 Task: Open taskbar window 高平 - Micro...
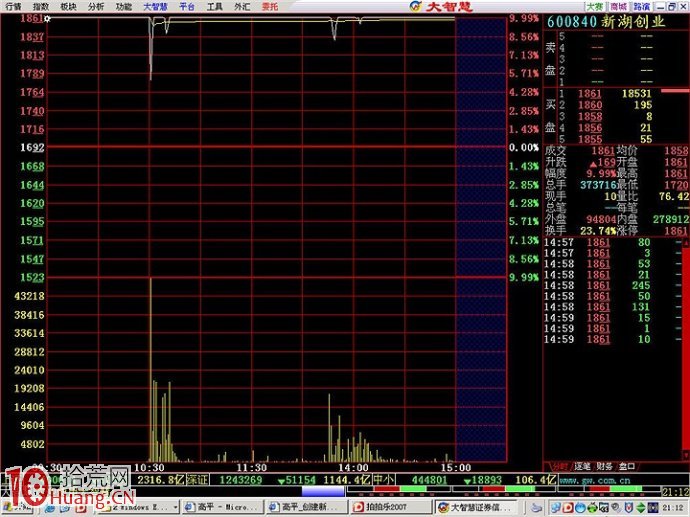(222, 507)
